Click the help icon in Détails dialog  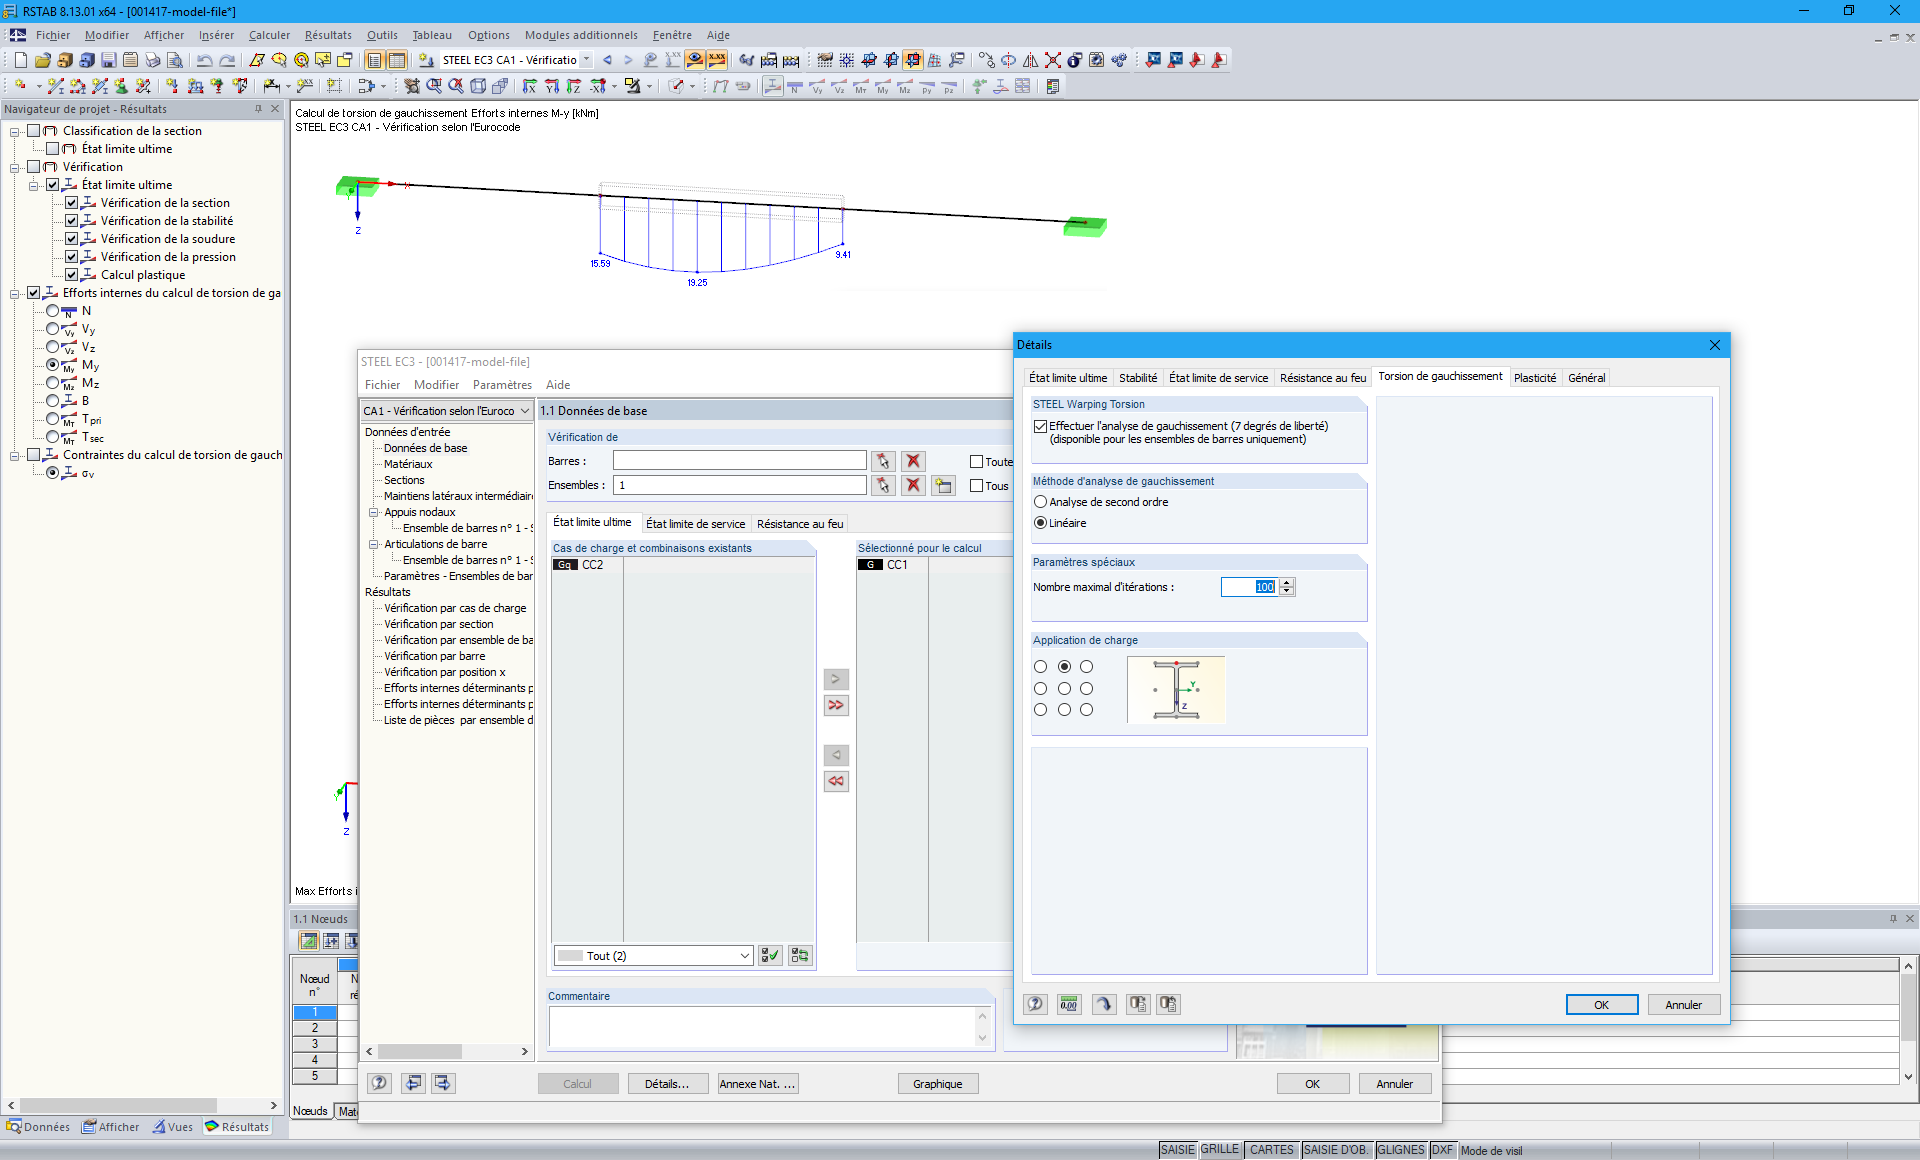coord(1036,1004)
